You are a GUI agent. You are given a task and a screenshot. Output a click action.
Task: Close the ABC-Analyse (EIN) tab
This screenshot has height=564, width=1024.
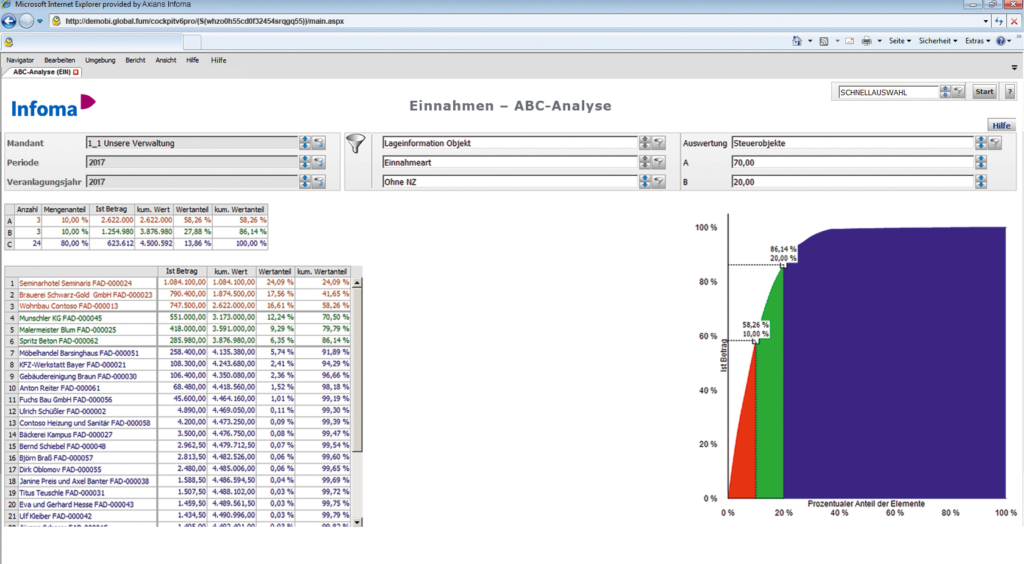click(x=76, y=73)
